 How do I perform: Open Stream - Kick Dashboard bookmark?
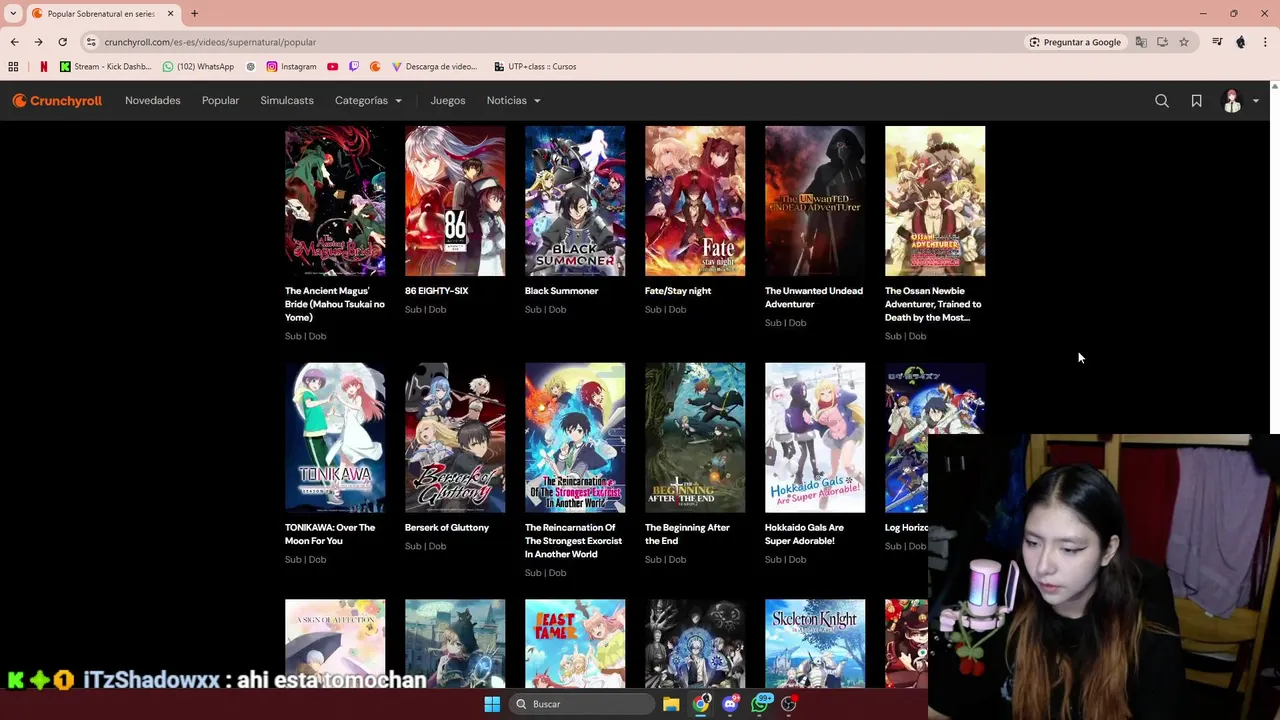point(105,67)
